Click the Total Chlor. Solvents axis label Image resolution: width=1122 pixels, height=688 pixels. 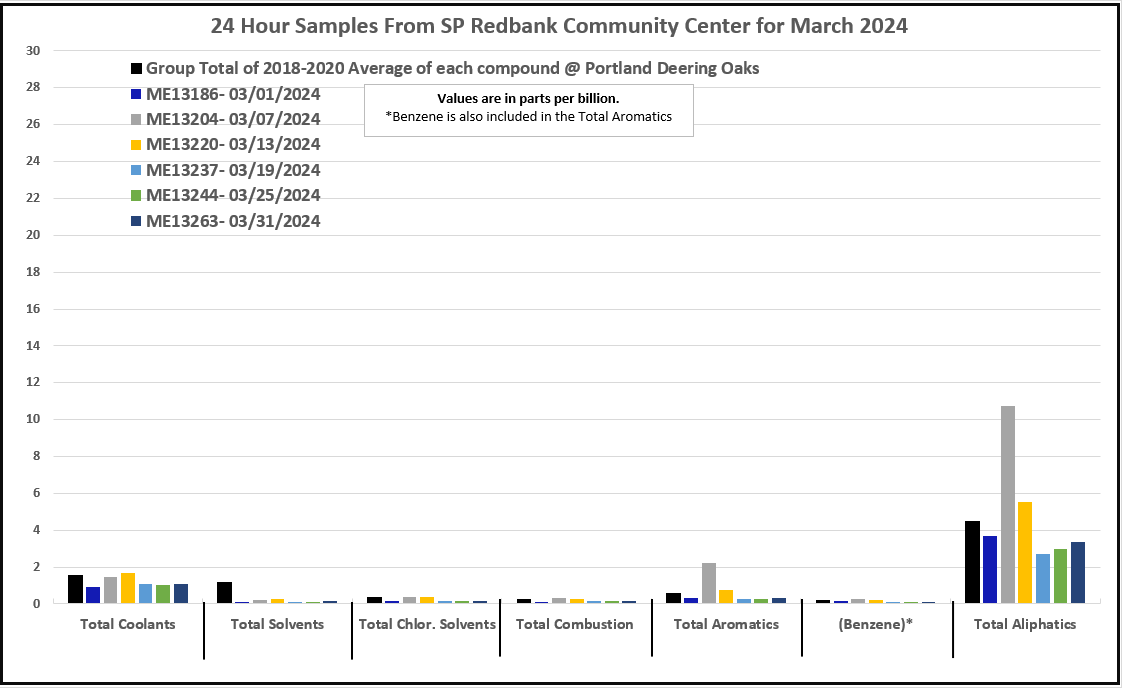(427, 624)
